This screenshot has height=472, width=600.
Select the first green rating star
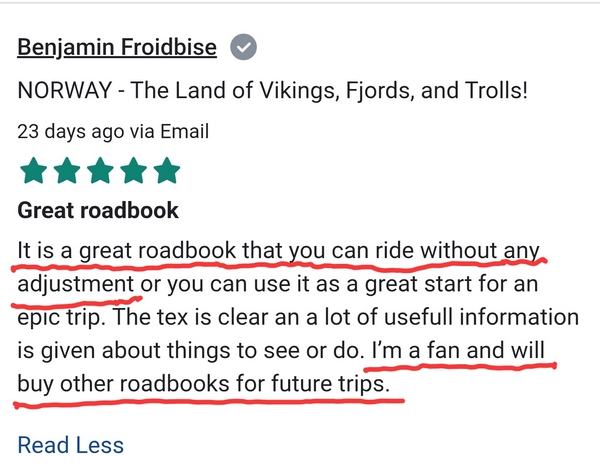point(33,171)
